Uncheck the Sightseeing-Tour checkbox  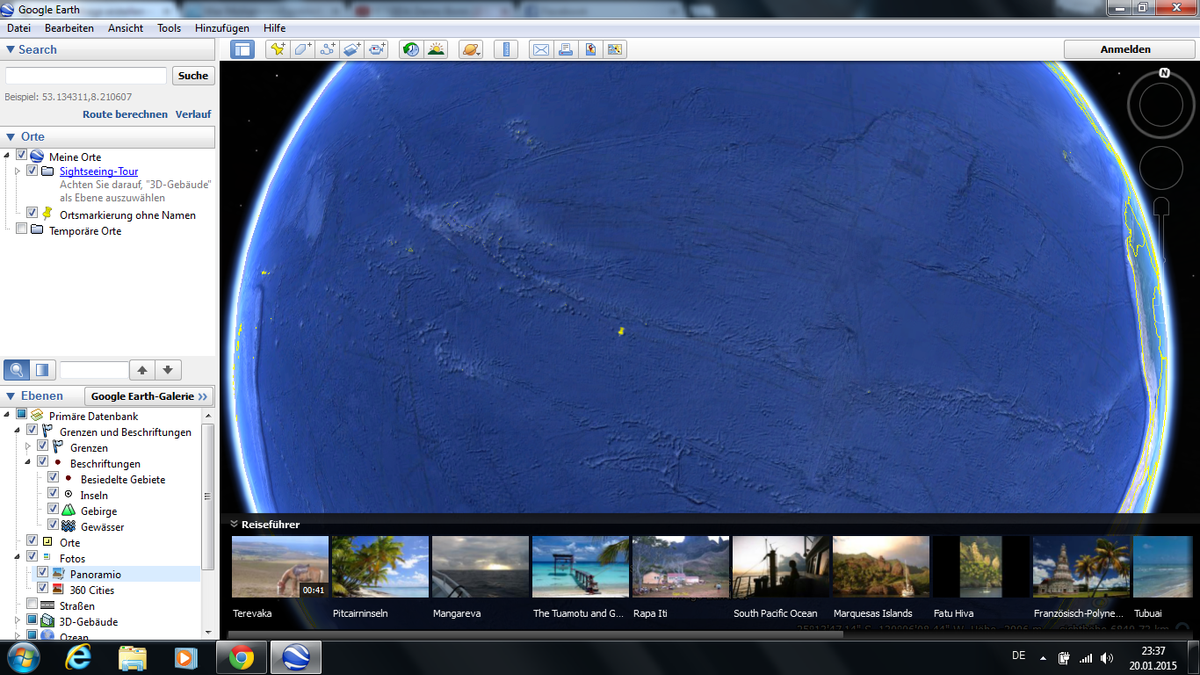[33, 171]
